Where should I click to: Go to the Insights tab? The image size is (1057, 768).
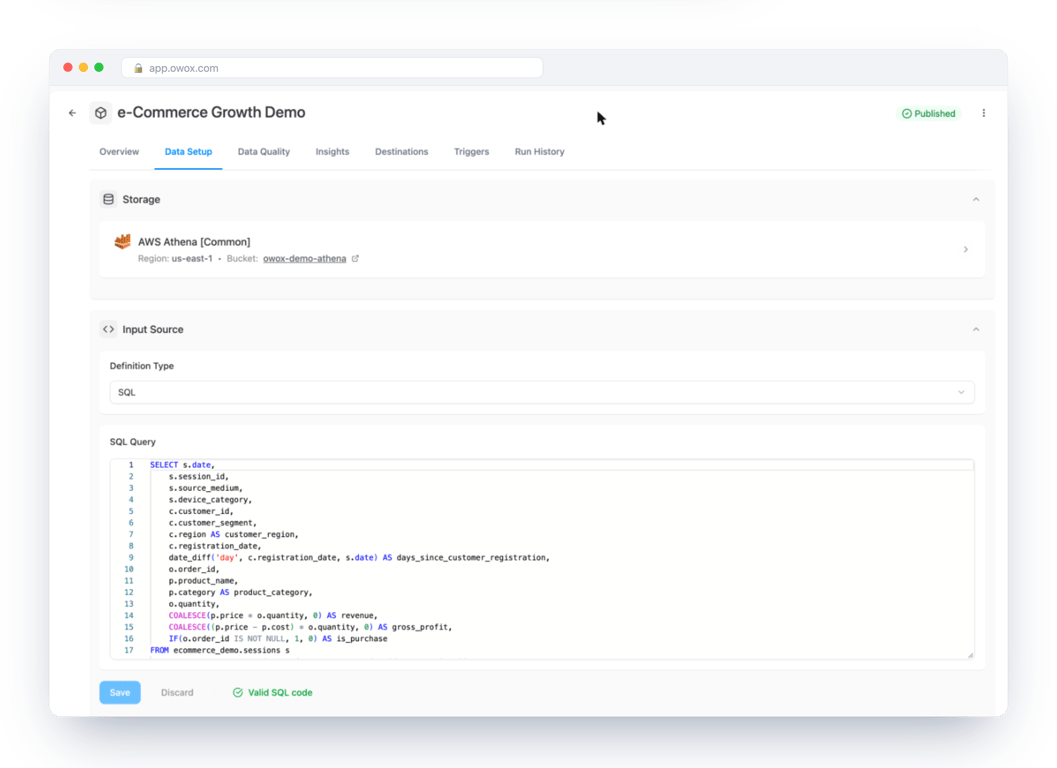coord(332,152)
